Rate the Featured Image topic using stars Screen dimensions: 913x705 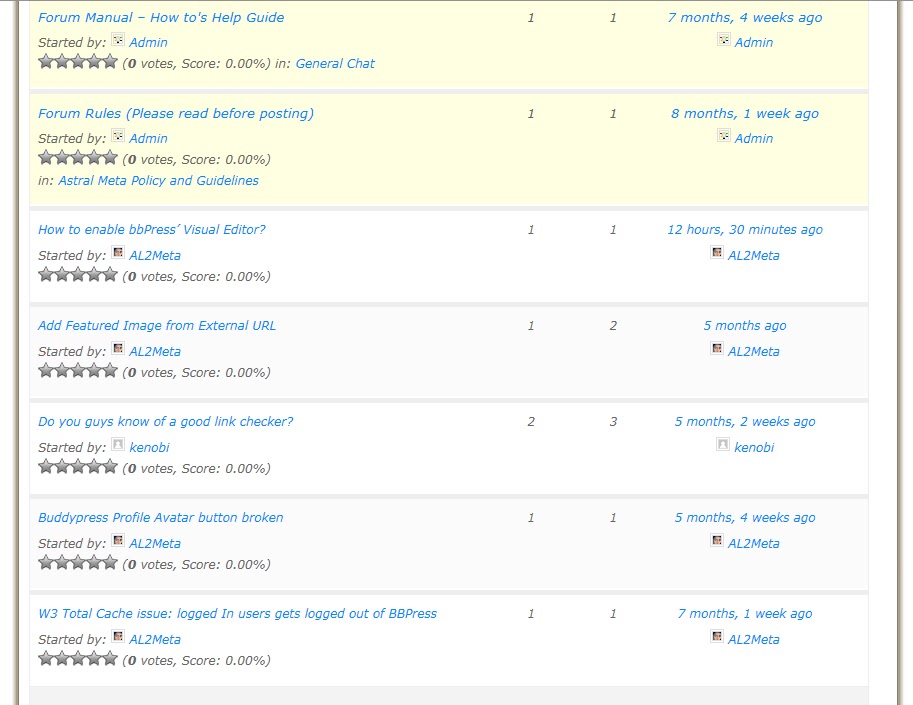coord(78,370)
